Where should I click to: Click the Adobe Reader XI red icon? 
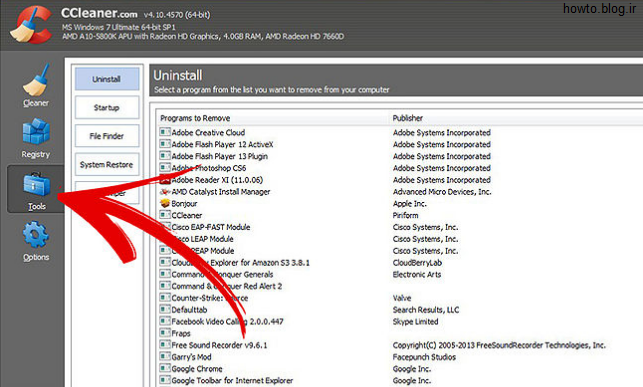165,180
